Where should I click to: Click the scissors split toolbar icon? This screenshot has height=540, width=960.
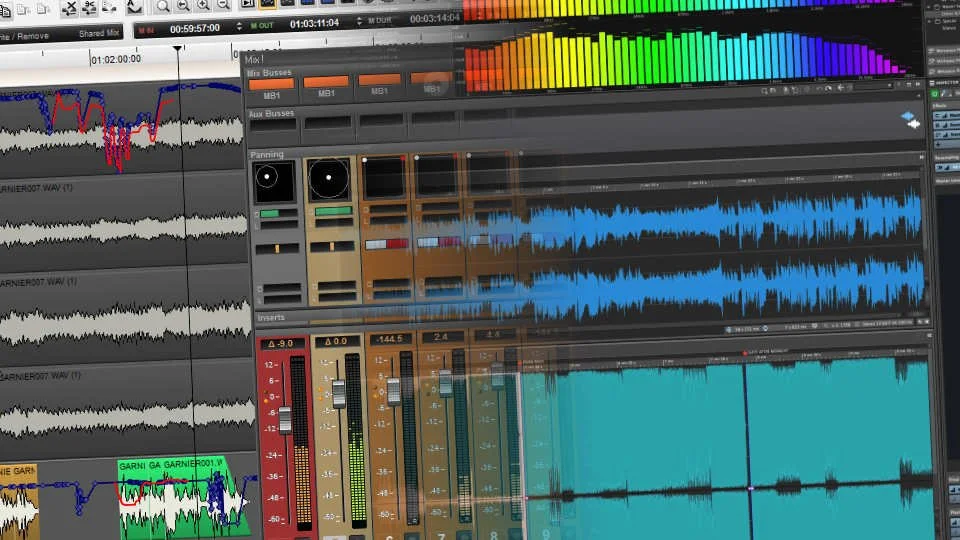89,7
